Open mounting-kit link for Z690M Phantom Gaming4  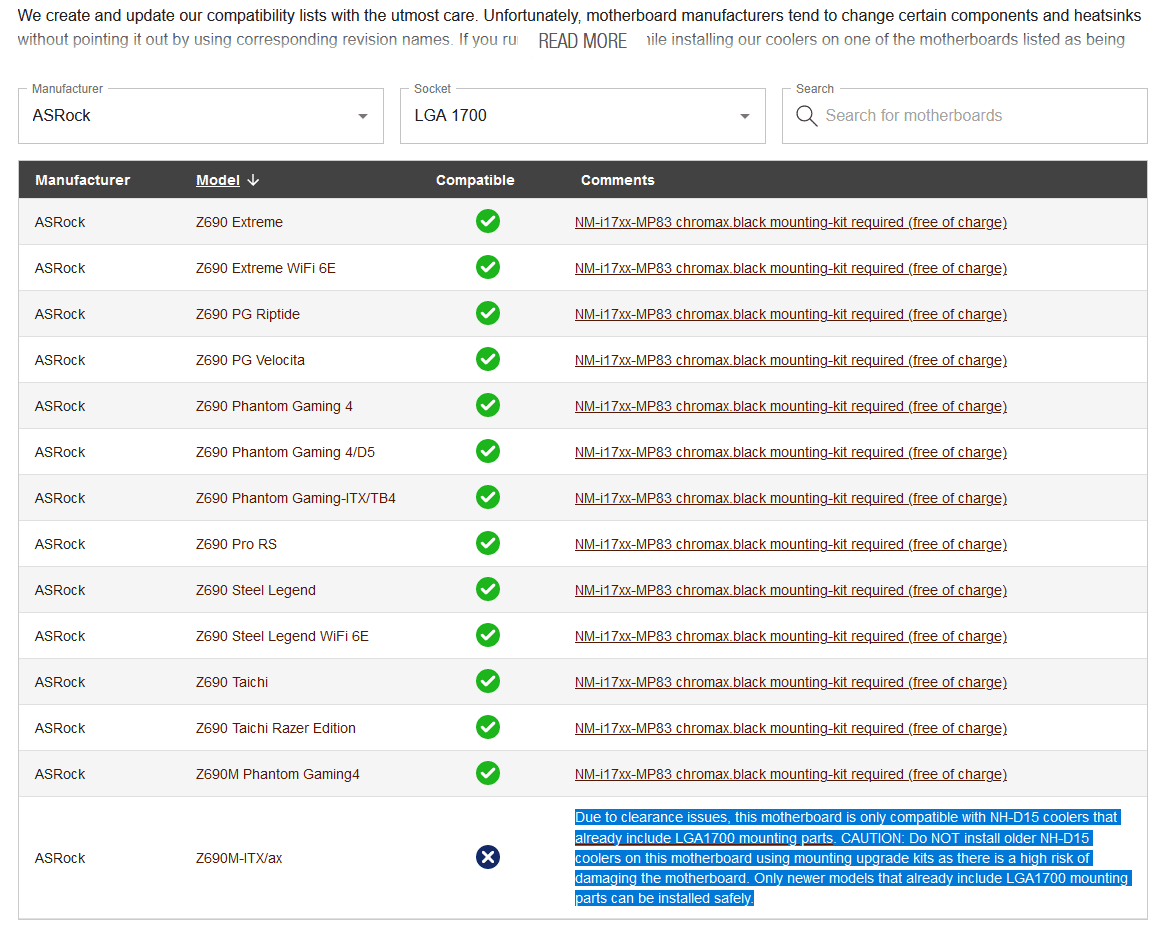(x=790, y=774)
